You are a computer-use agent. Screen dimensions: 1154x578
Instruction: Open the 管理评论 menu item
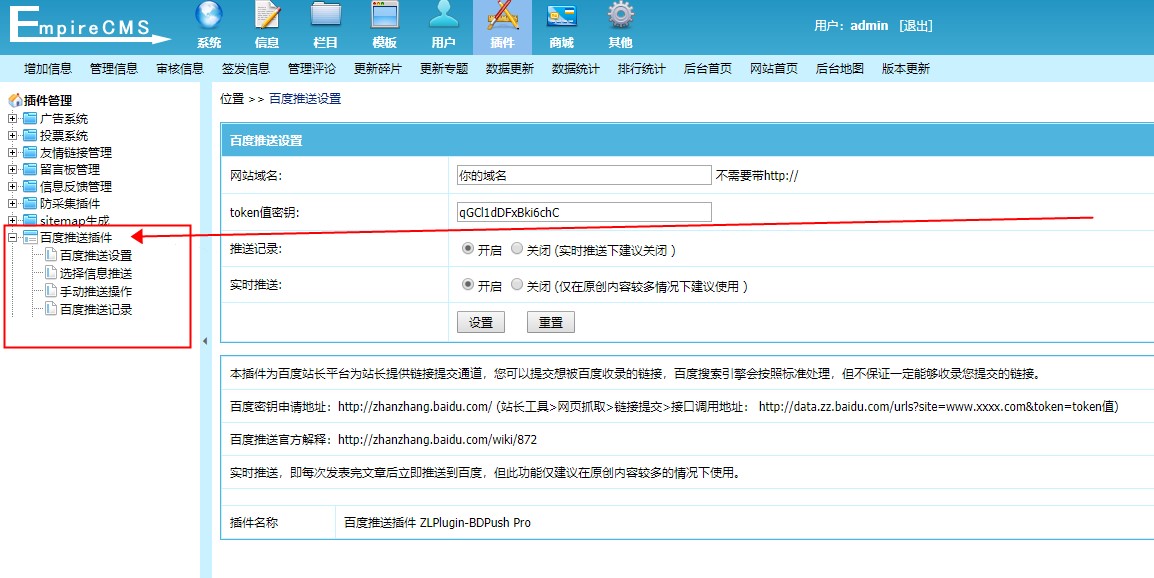tap(312, 68)
